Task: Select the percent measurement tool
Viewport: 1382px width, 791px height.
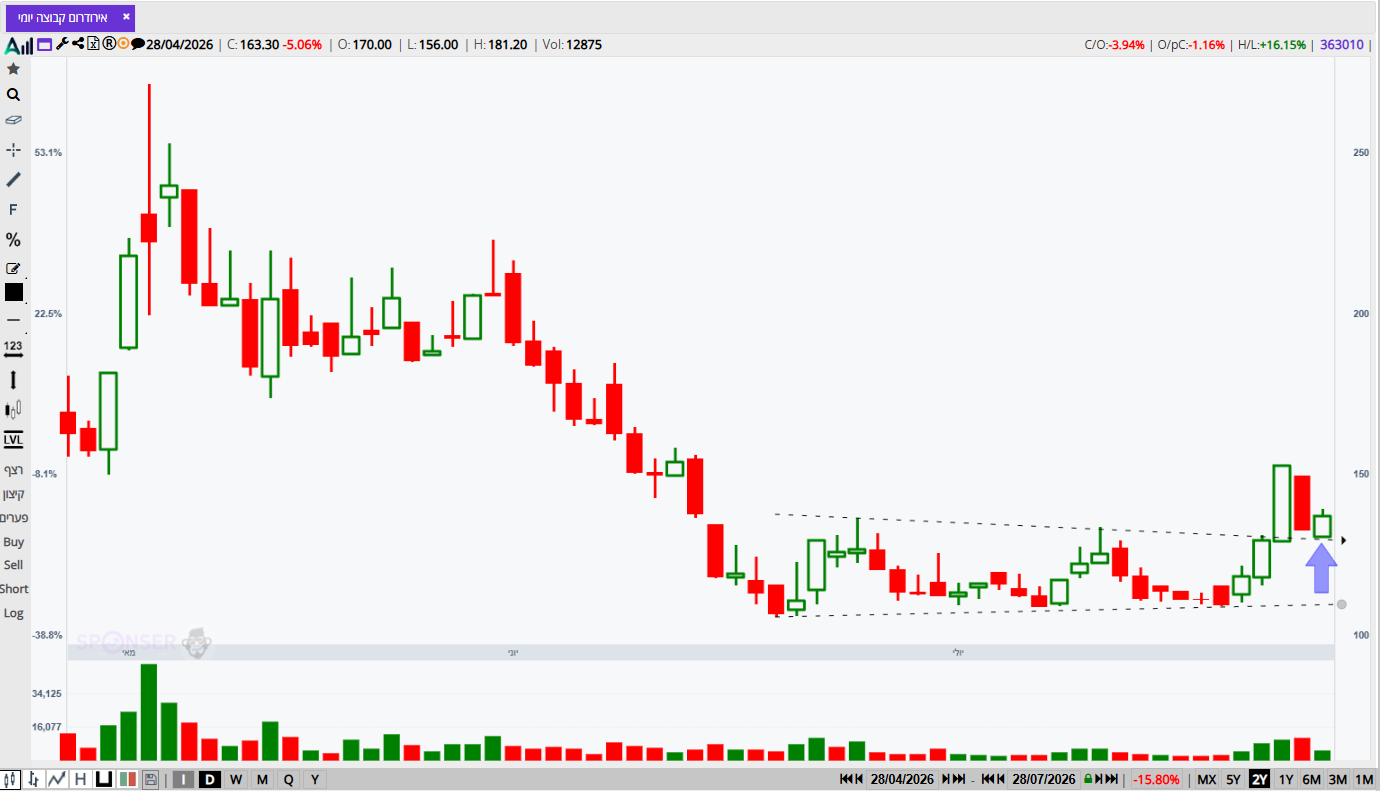Action: (13, 240)
